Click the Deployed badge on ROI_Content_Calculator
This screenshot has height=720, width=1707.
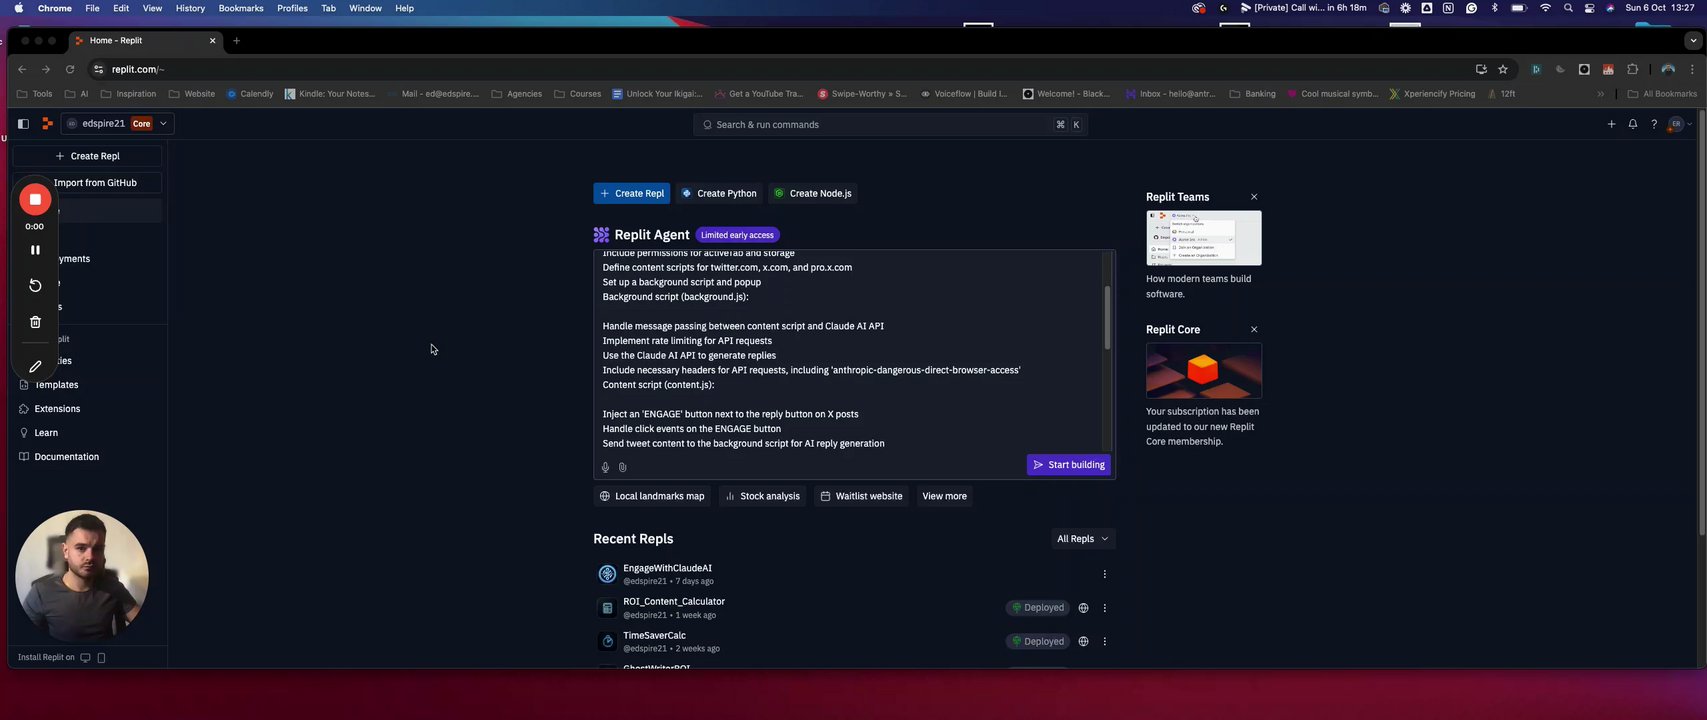click(x=1038, y=608)
